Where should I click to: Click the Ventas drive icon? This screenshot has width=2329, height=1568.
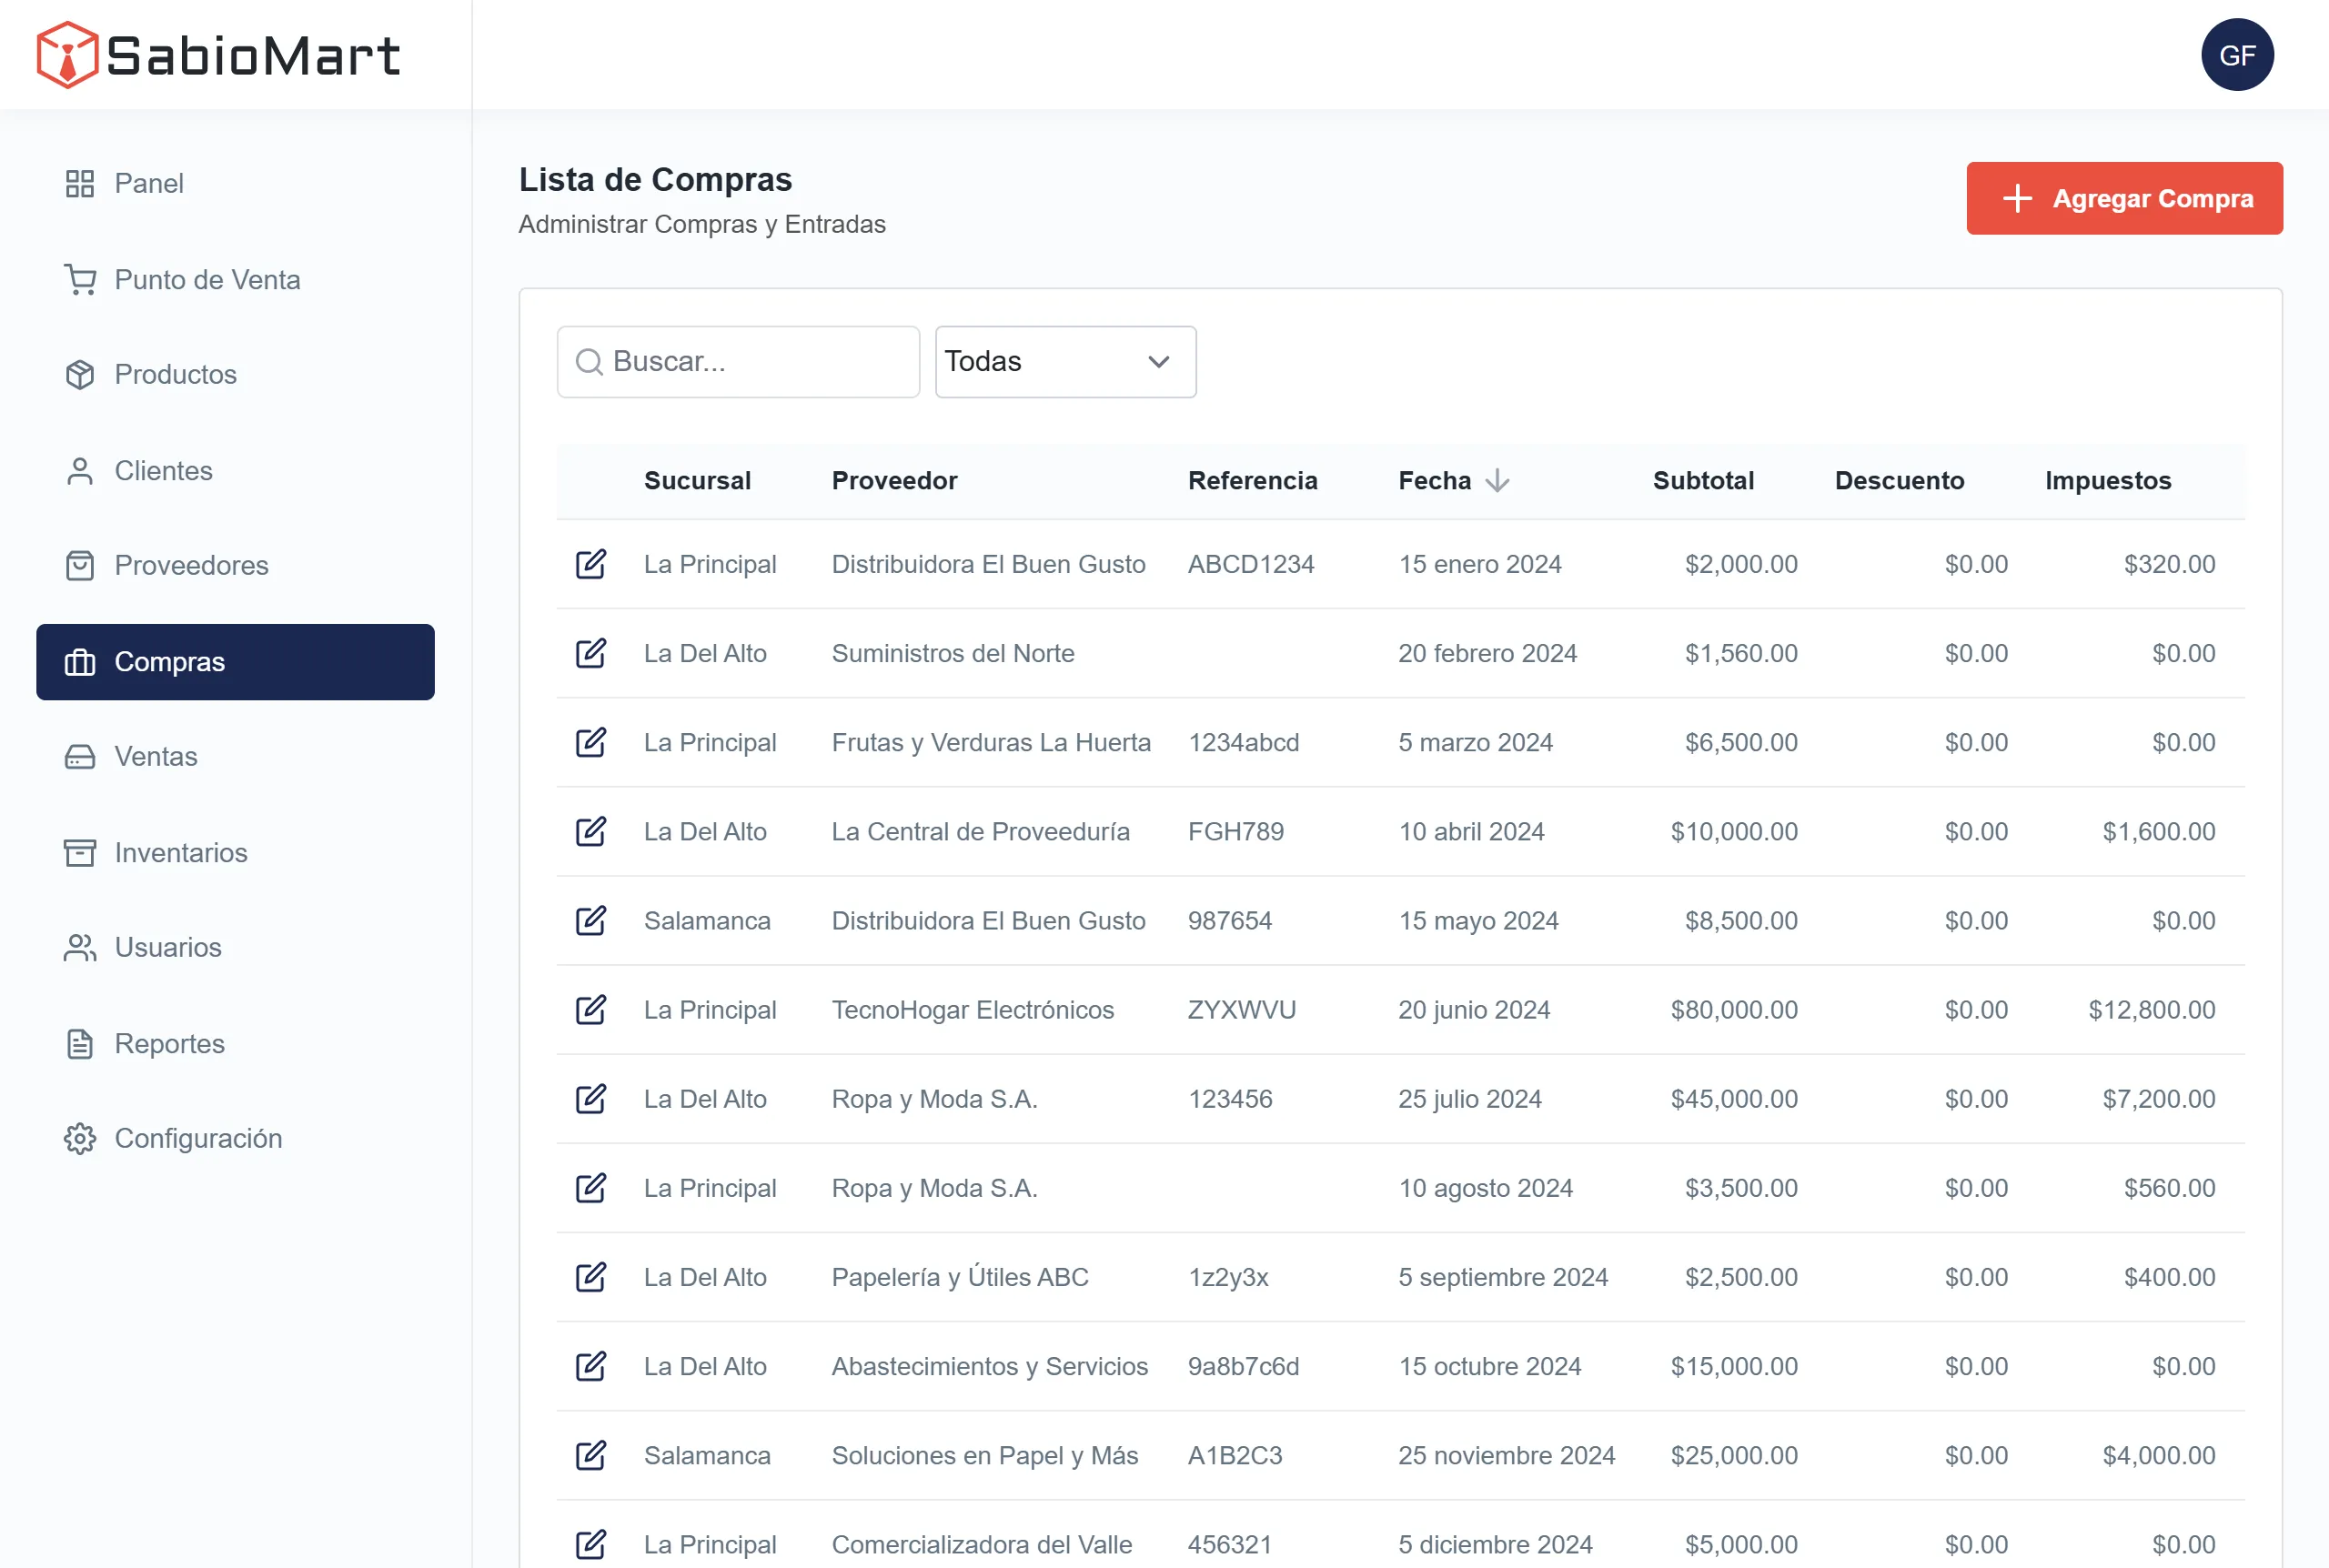point(80,757)
